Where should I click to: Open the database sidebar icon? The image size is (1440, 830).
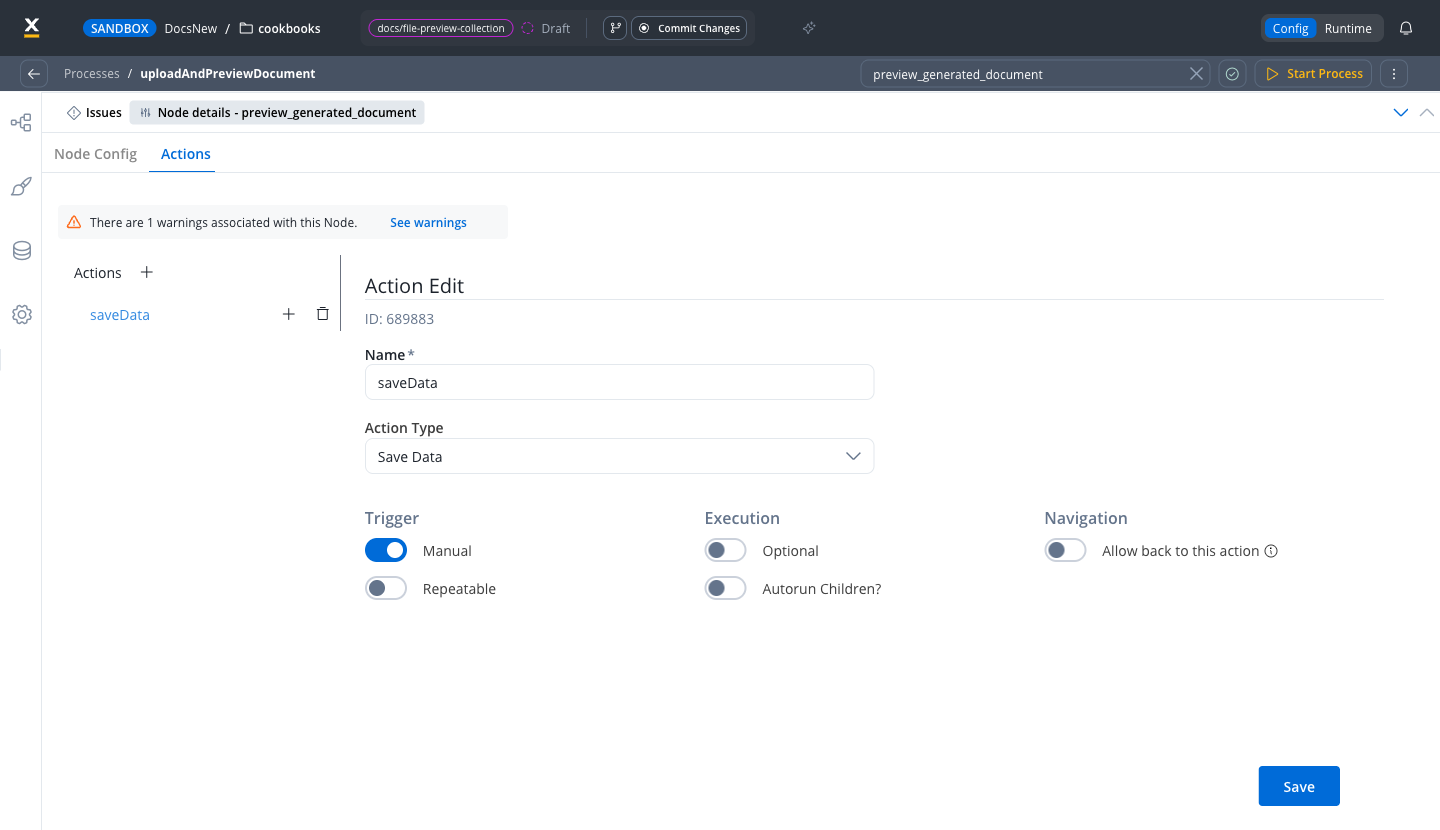tap(21, 250)
